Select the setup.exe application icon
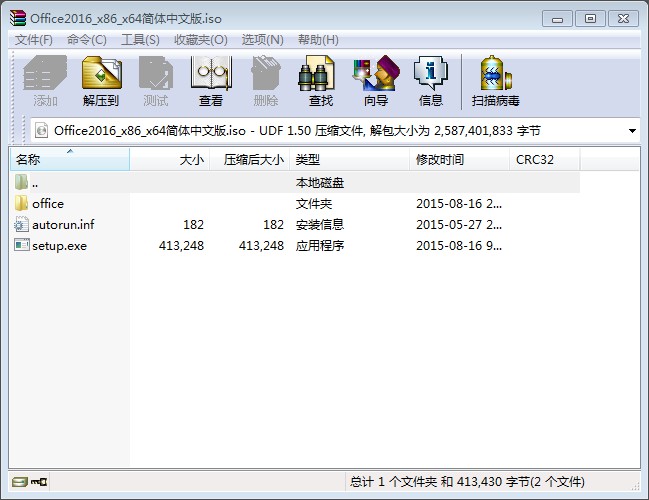Viewport: 649px width, 500px height. (x=22, y=245)
